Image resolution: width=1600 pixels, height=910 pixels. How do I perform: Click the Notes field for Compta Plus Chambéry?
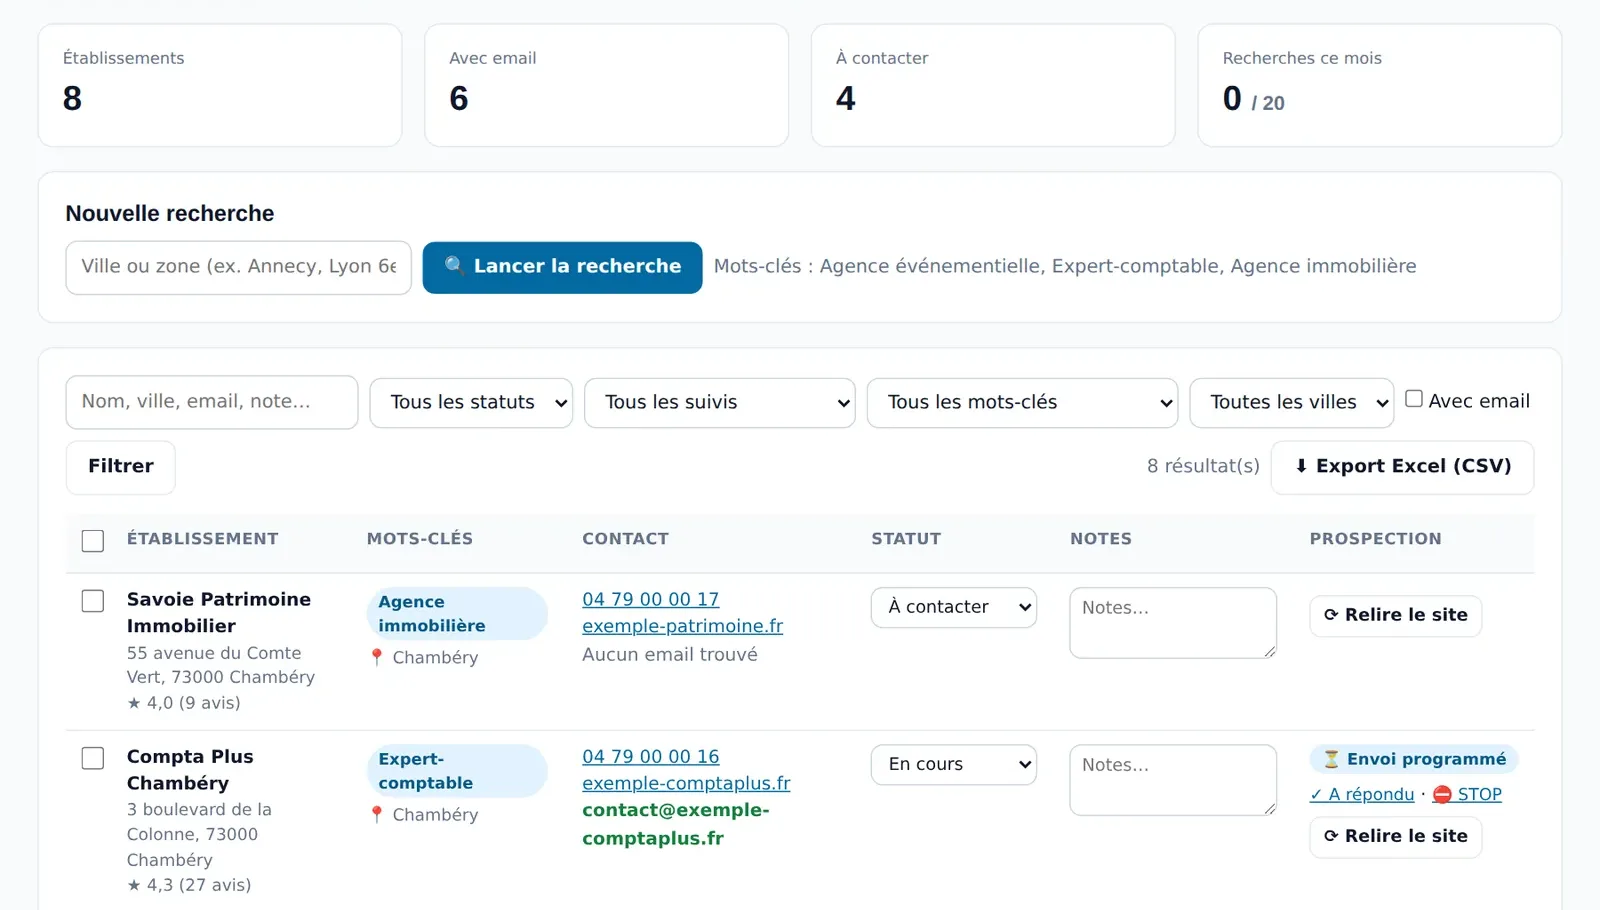click(1173, 780)
